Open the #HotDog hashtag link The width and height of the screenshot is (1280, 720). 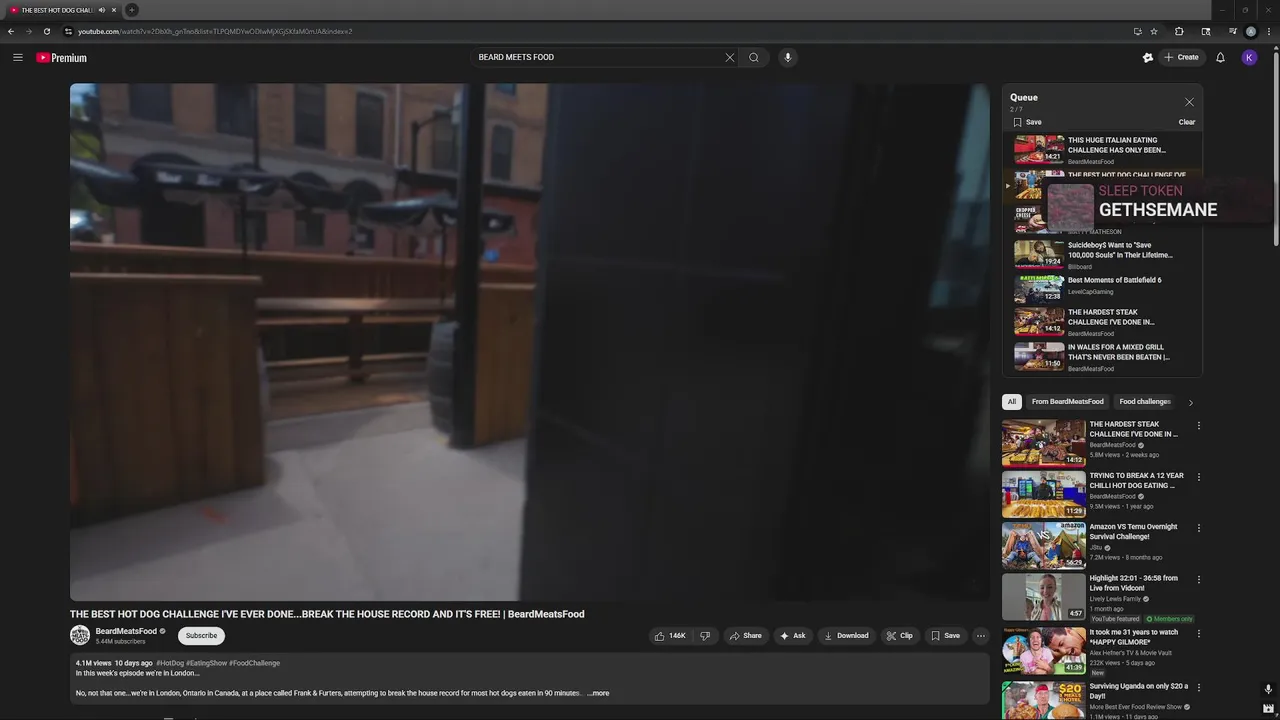[169, 663]
